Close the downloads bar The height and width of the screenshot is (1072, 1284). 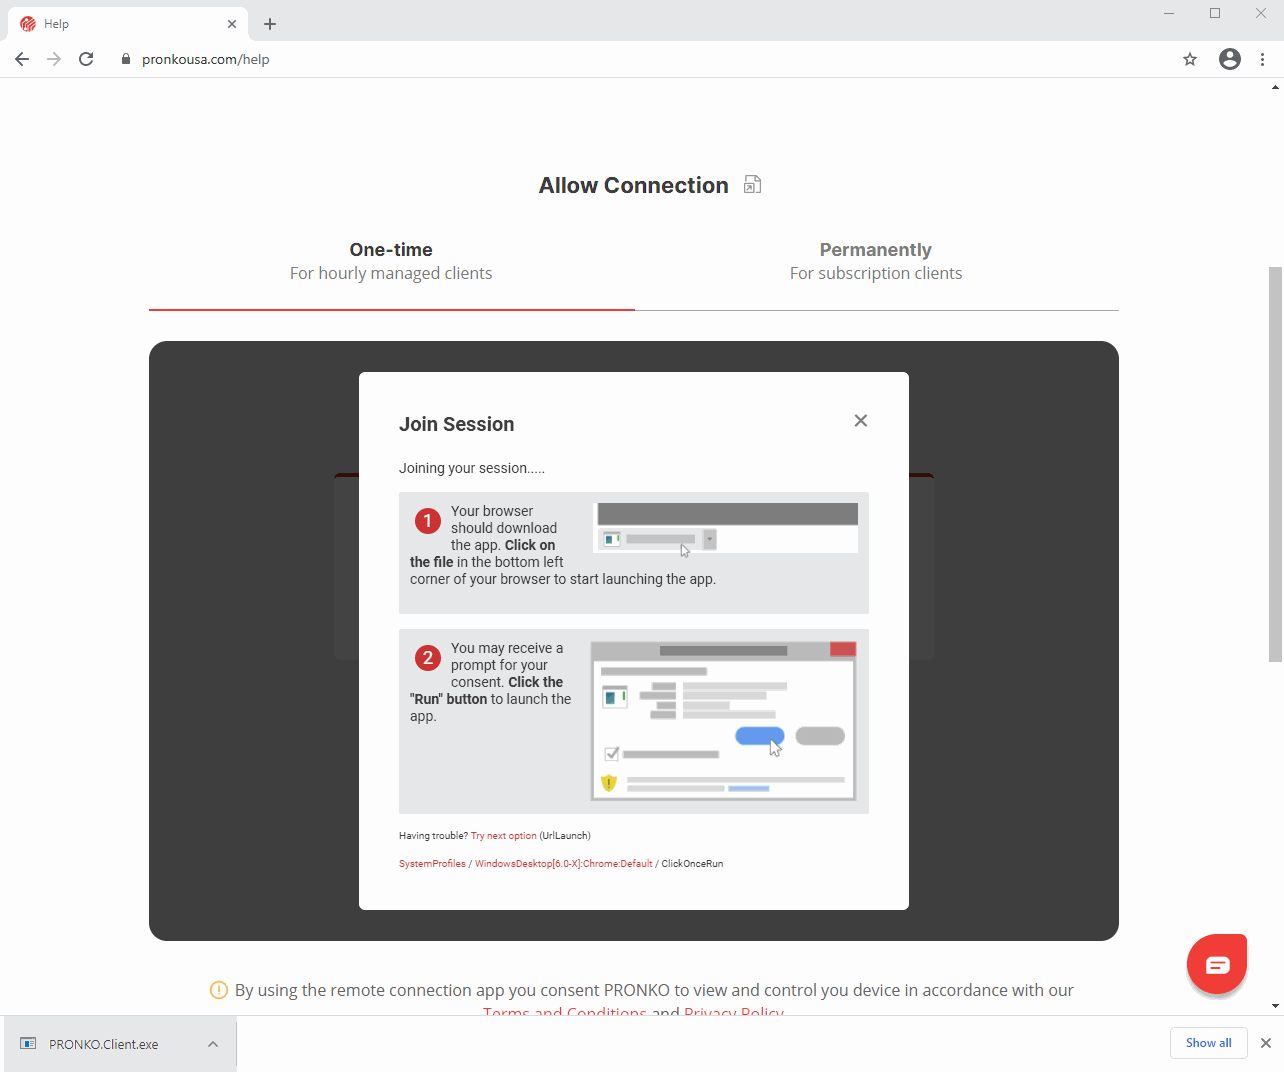pyautogui.click(x=1266, y=1043)
